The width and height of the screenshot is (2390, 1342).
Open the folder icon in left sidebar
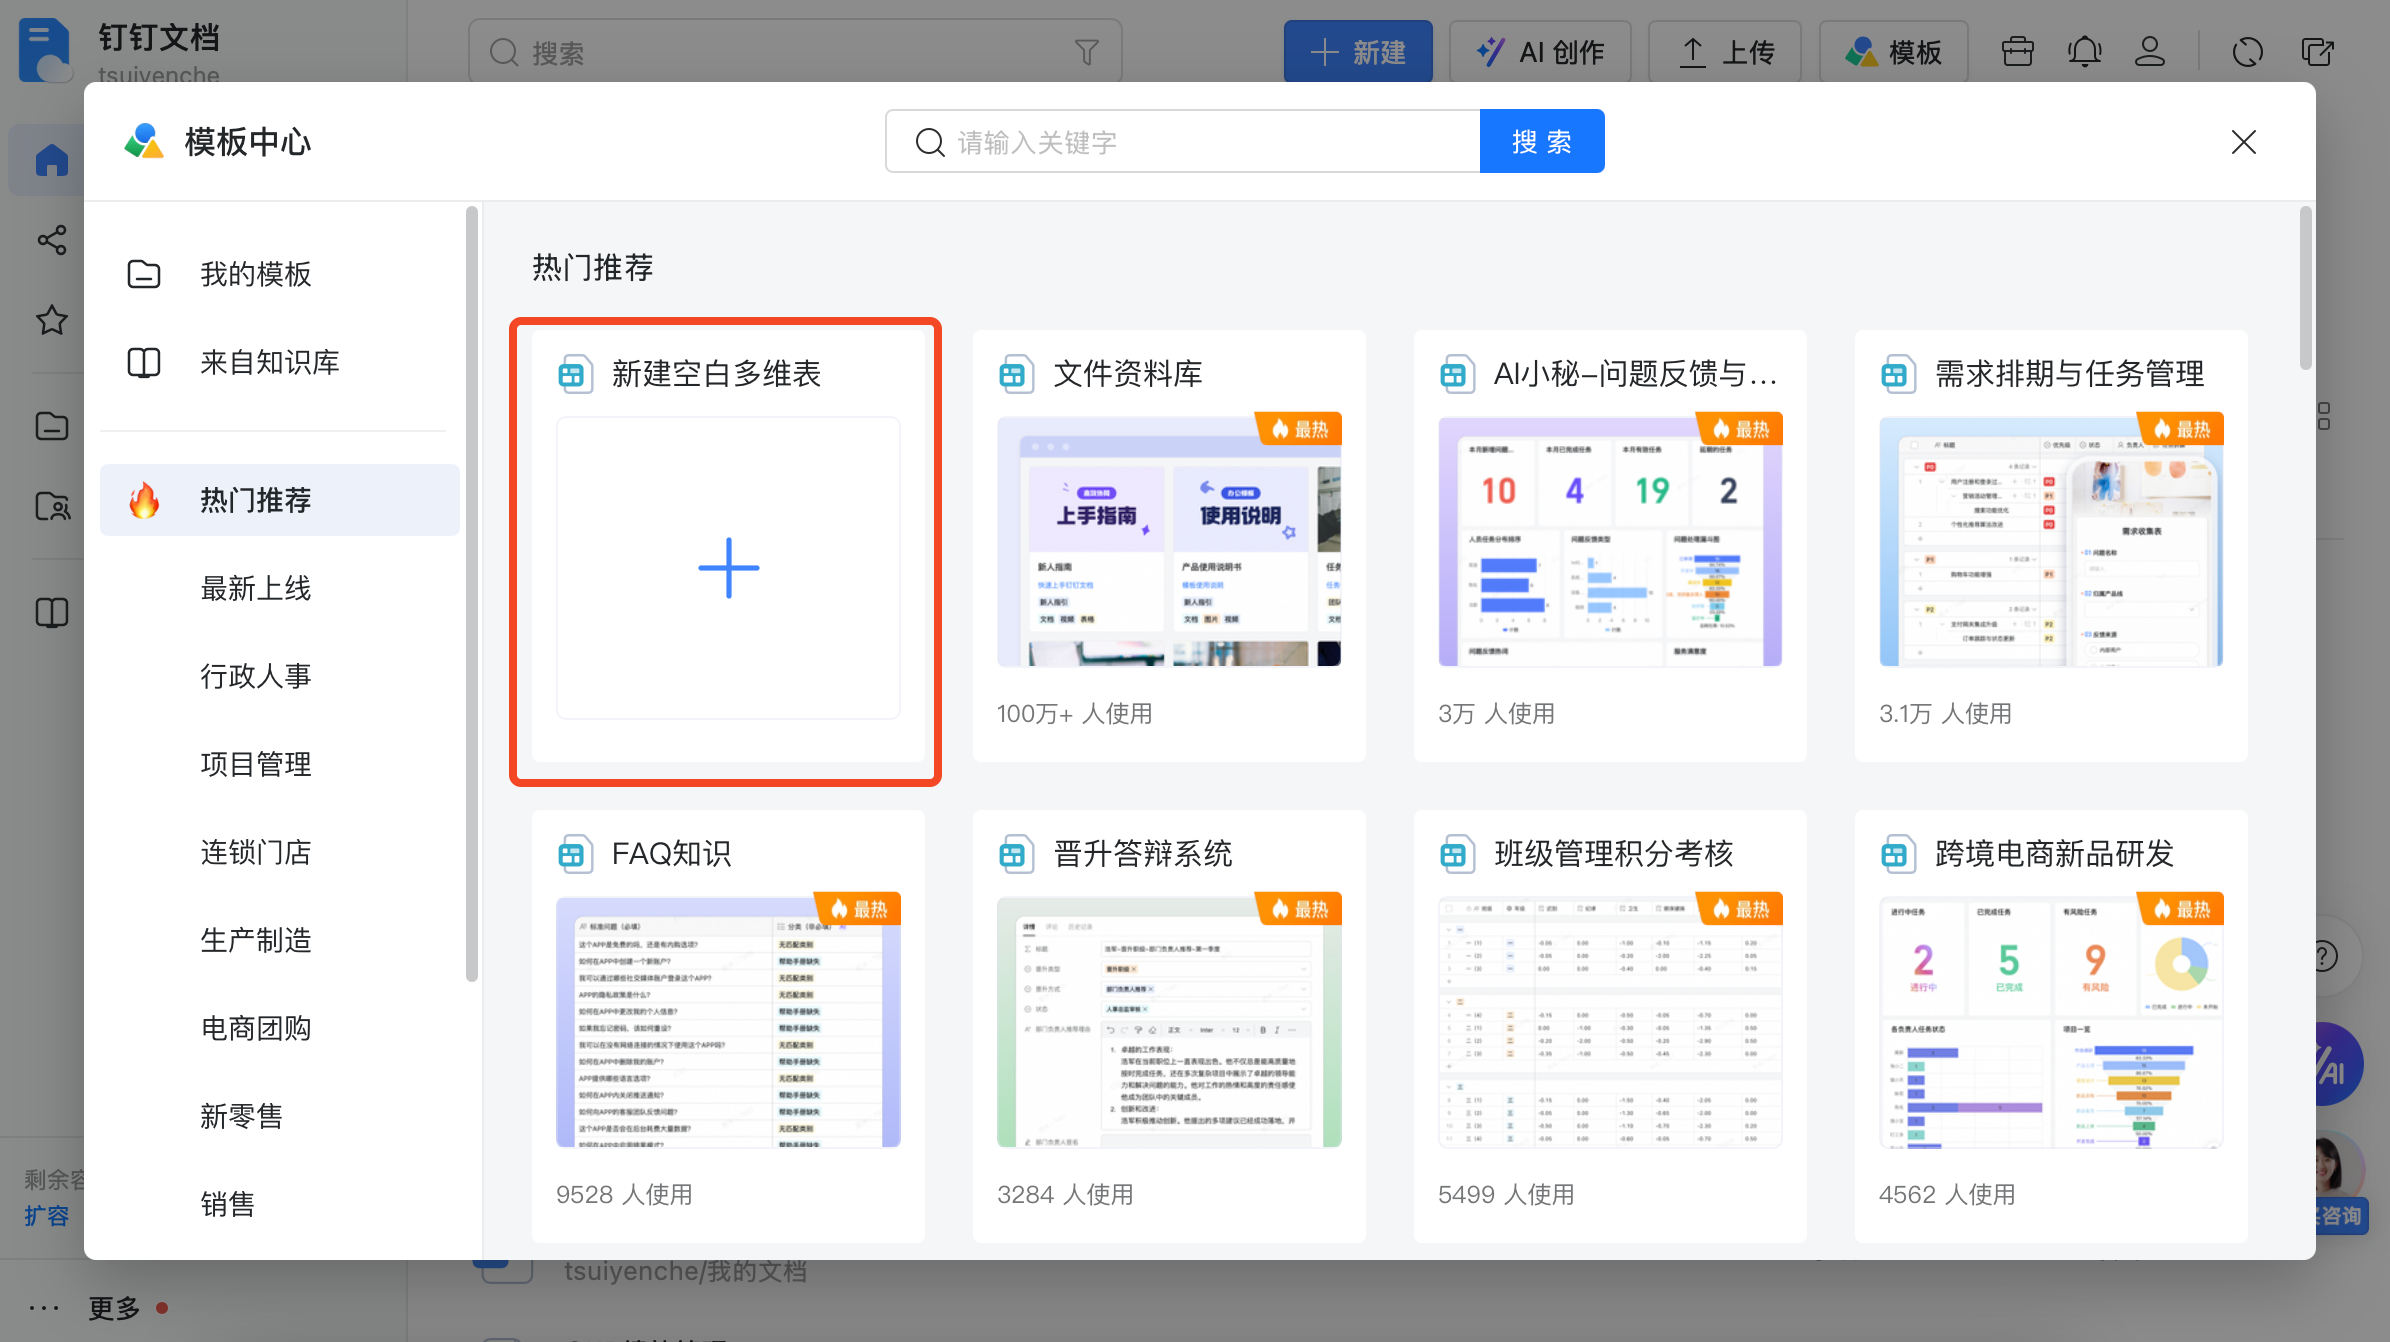(x=50, y=426)
